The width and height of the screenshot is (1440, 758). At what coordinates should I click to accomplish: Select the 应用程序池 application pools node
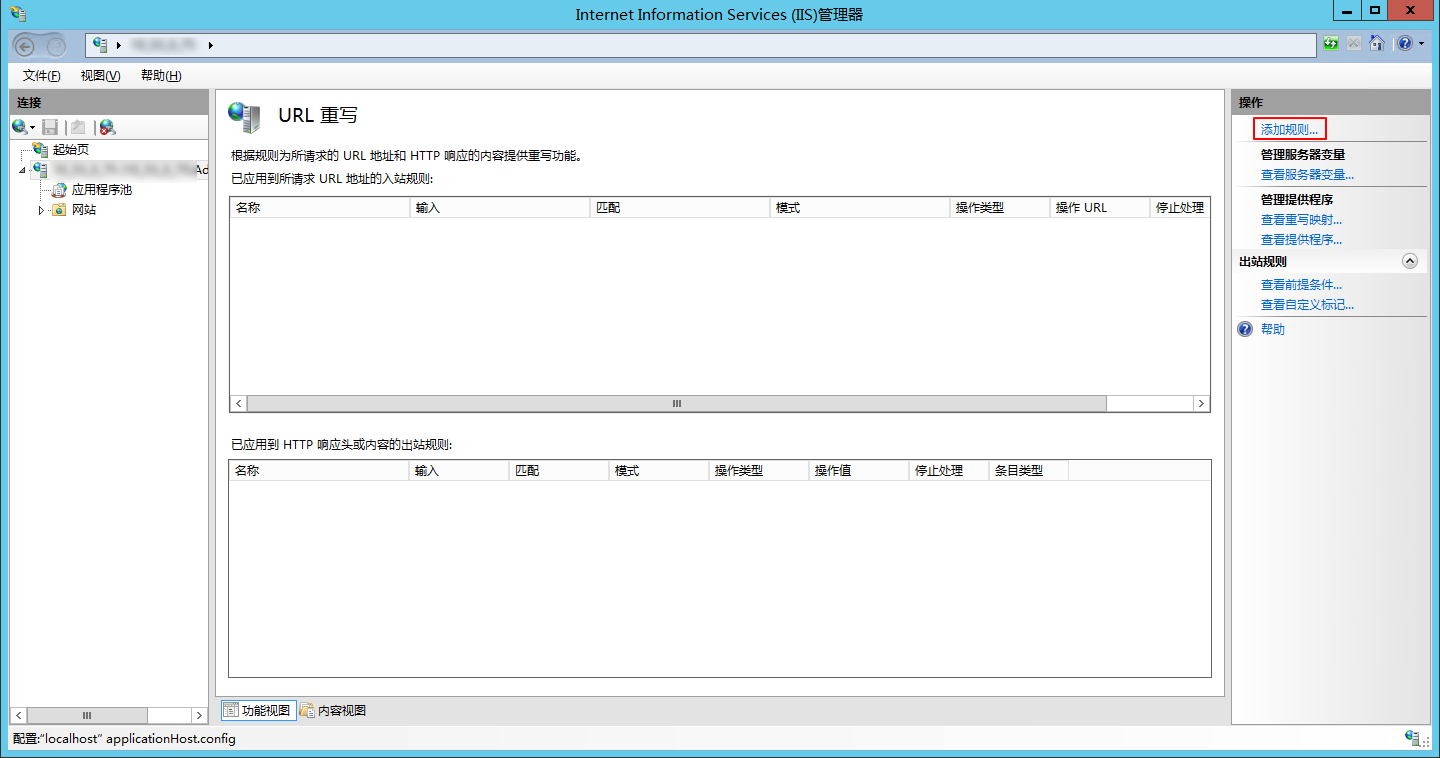coord(101,189)
